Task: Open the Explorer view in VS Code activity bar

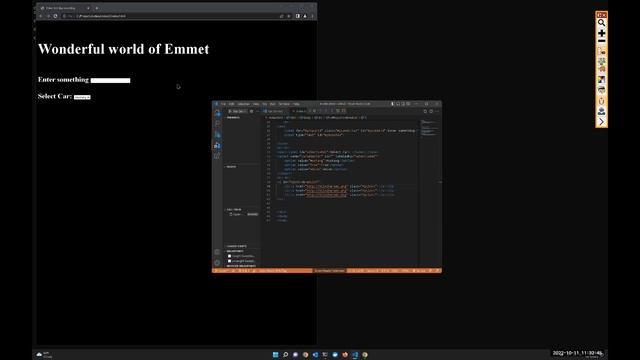Action: click(217, 113)
